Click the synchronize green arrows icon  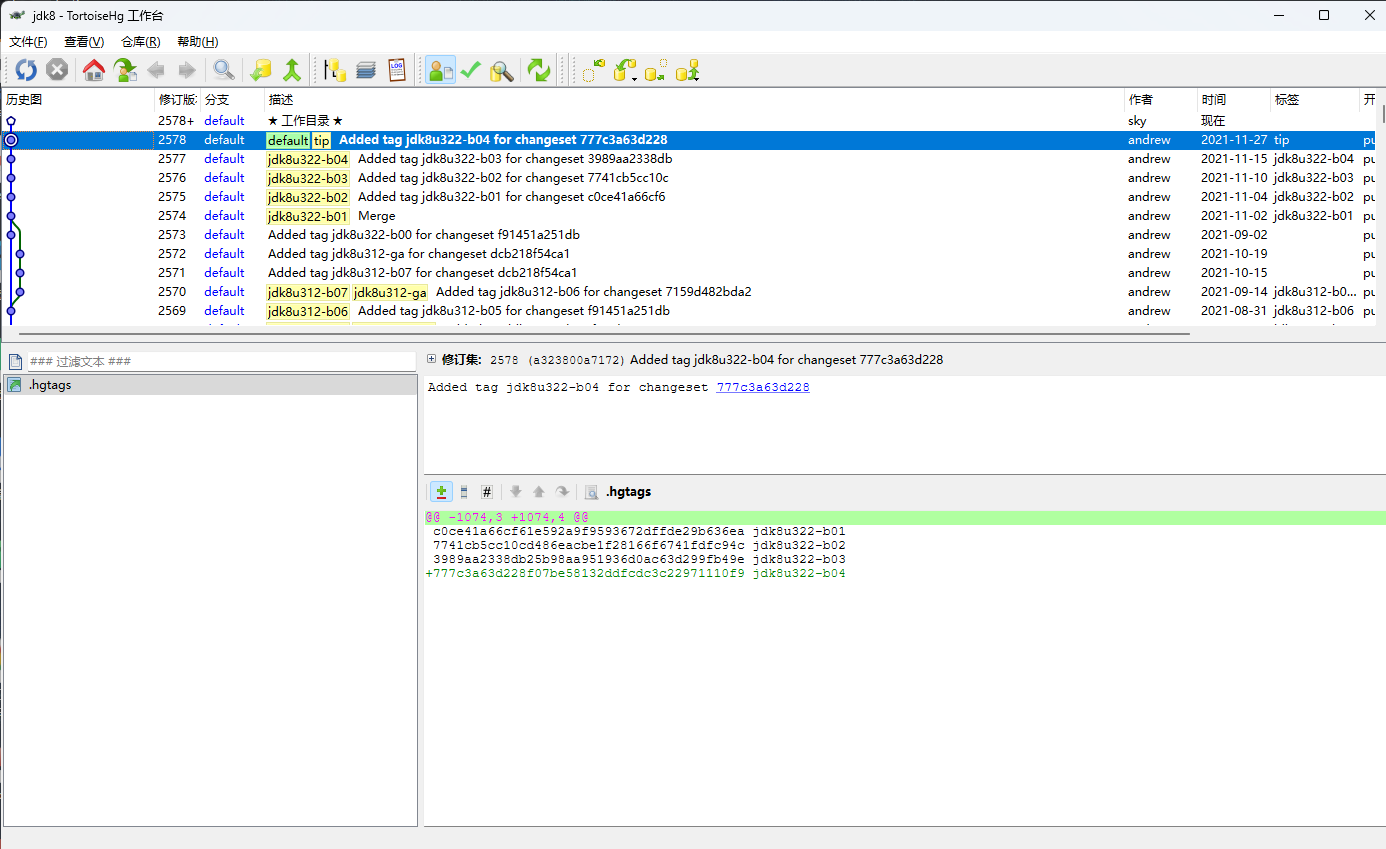[x=539, y=70]
